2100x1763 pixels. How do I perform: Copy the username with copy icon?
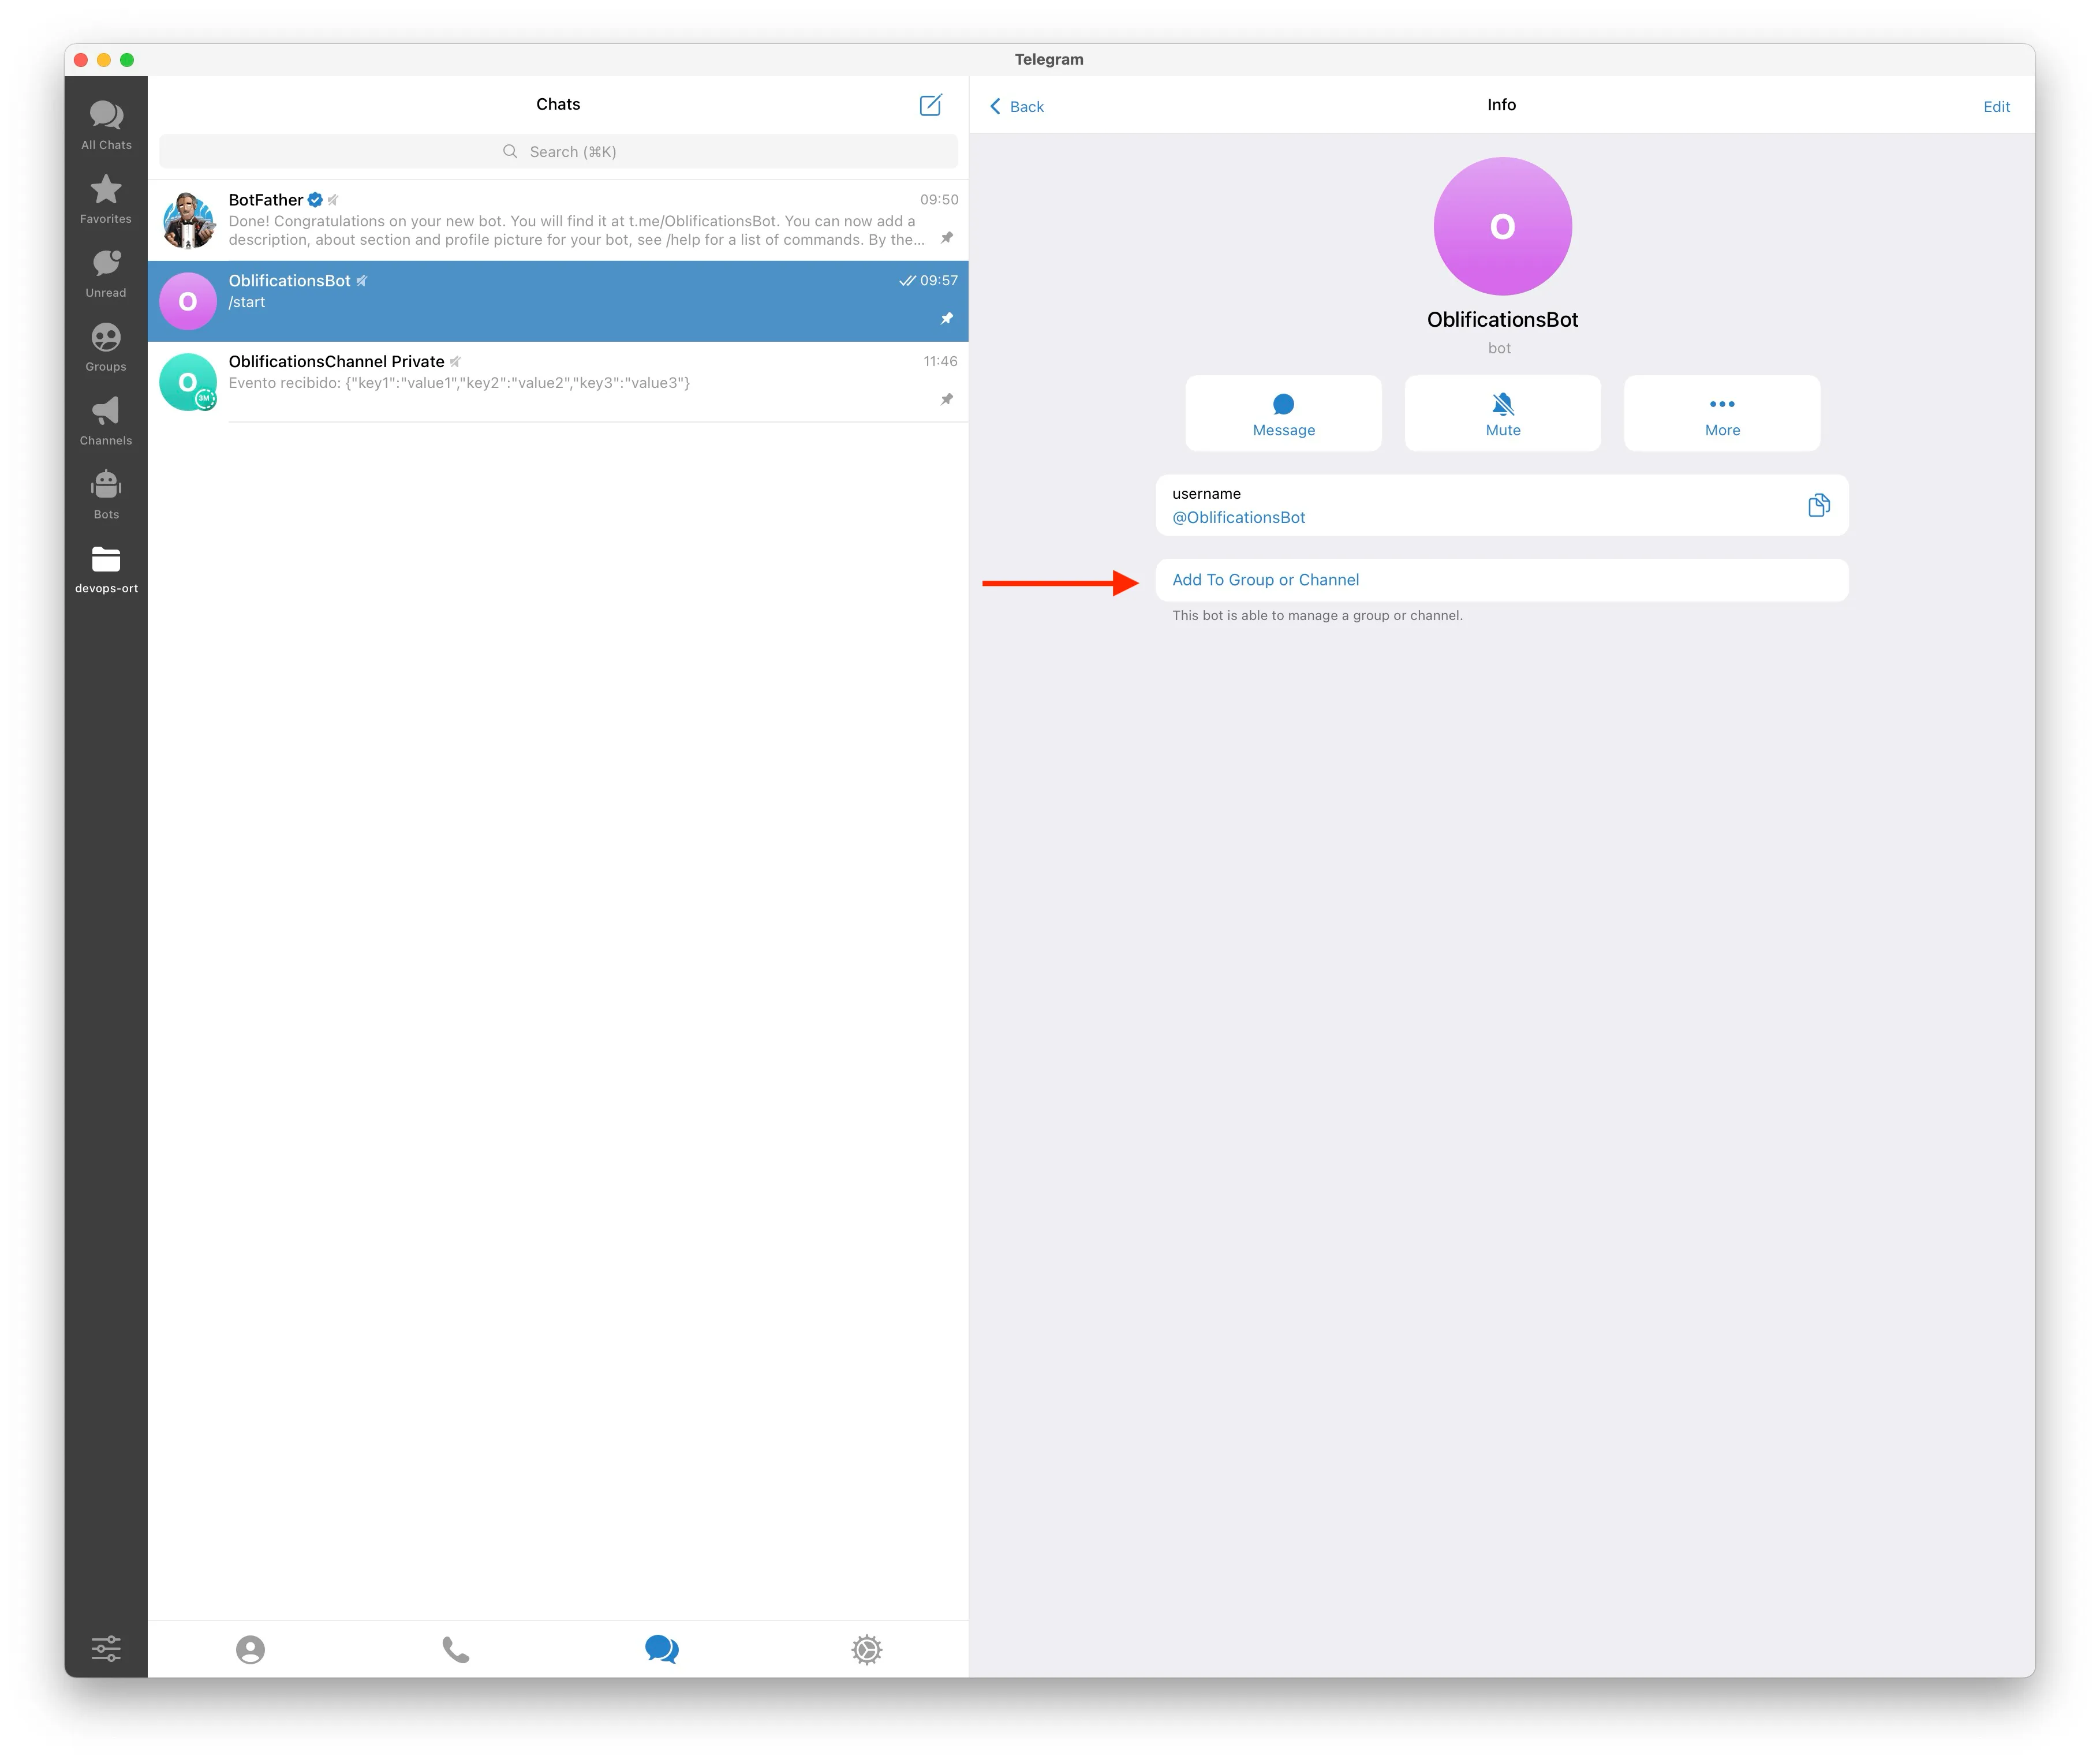pyautogui.click(x=1818, y=505)
